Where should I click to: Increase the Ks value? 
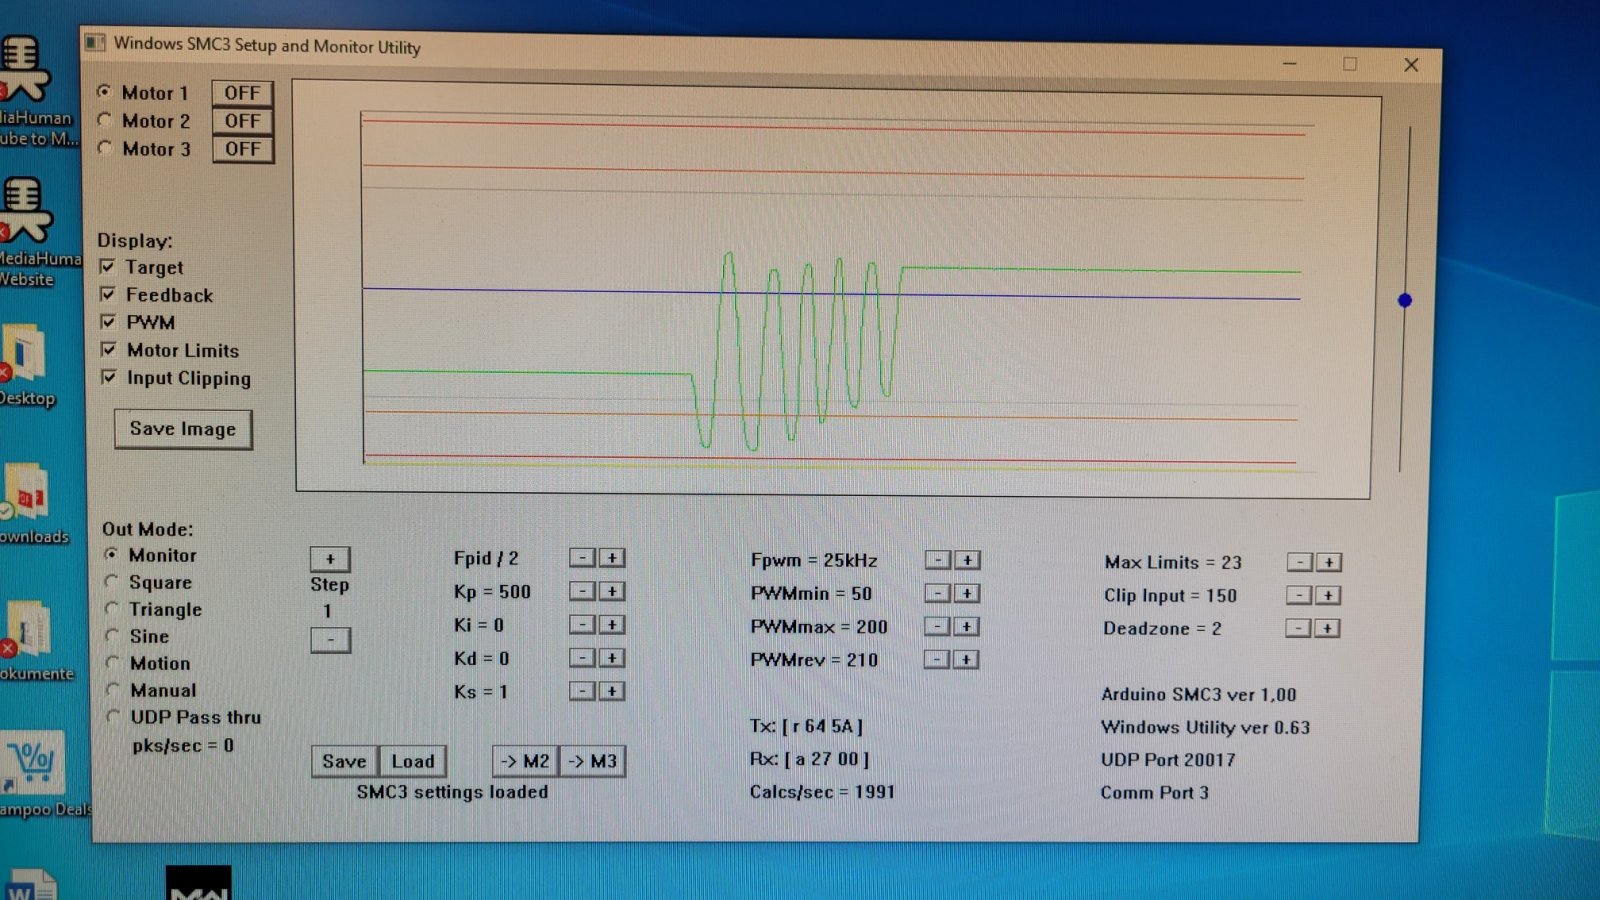(x=612, y=691)
